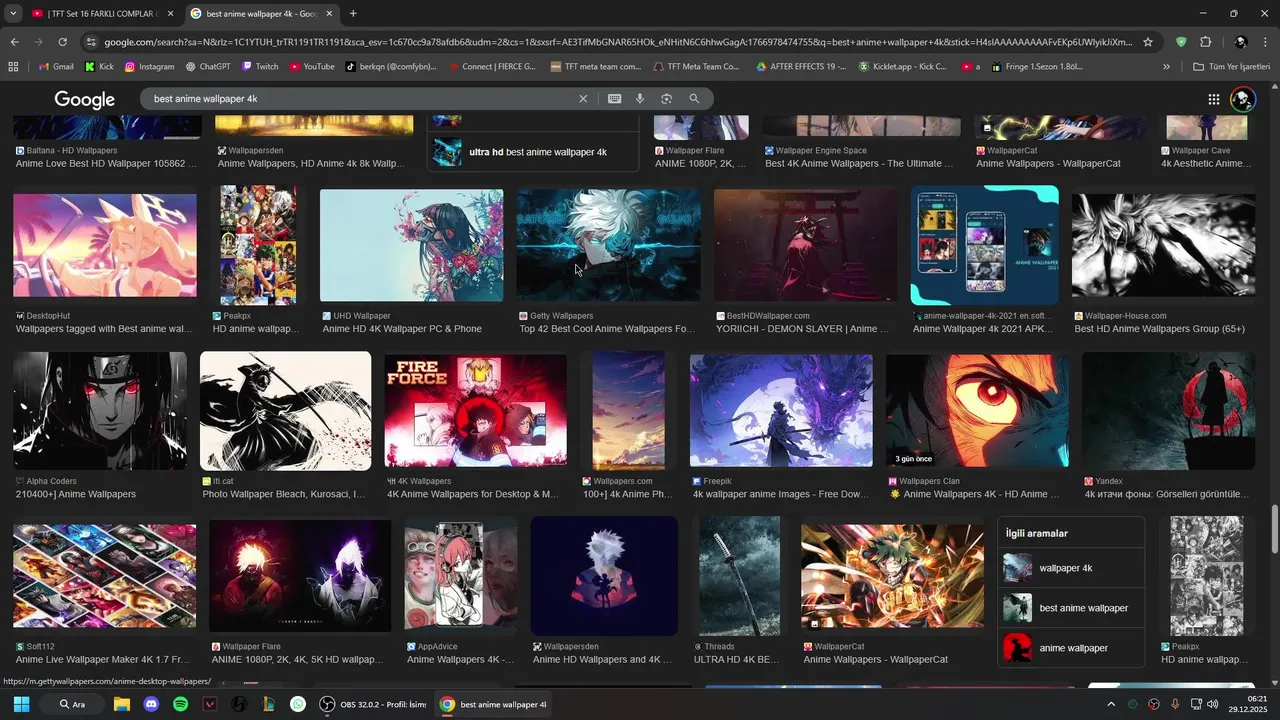Bookmark this page with the star icon
Viewport: 1280px width, 720px height.
(1148, 42)
